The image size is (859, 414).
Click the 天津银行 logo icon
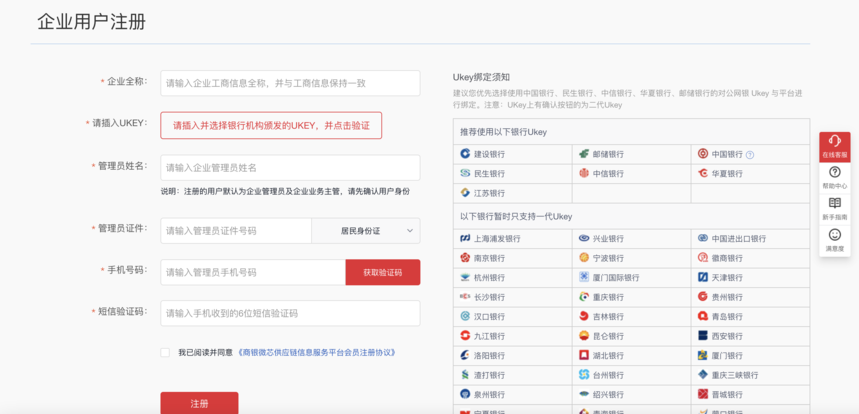(703, 277)
